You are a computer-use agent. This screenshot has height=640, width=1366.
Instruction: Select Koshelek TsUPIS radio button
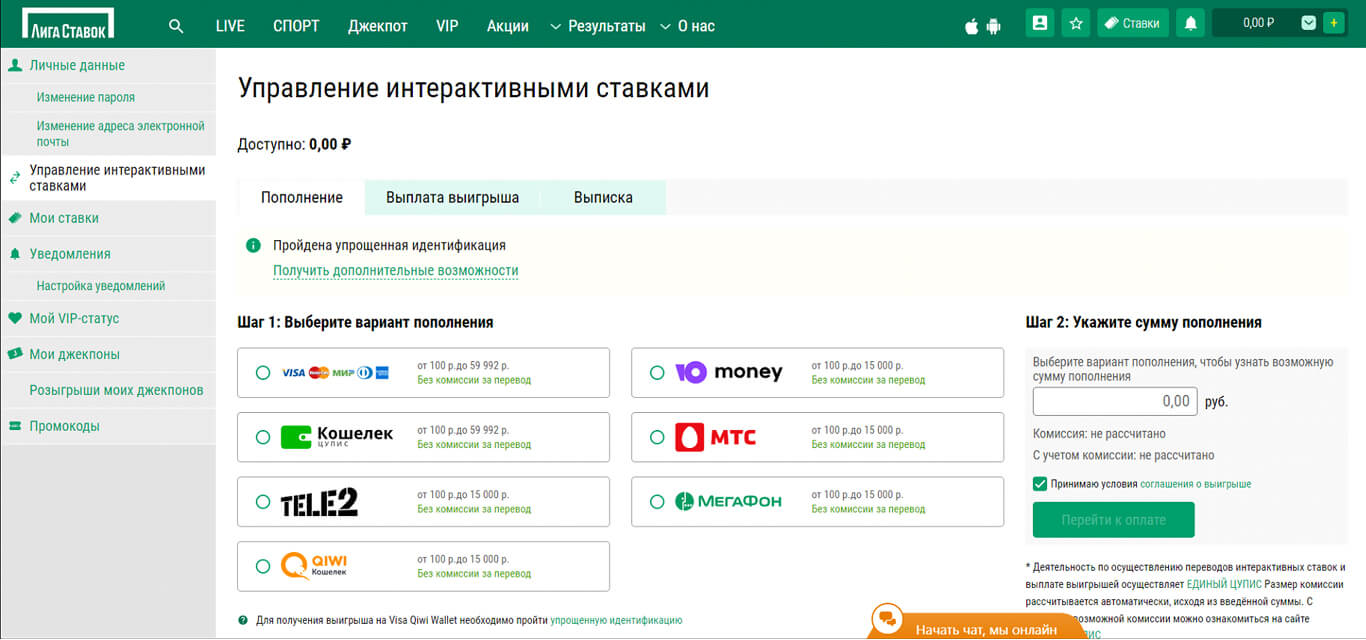pyautogui.click(x=263, y=437)
